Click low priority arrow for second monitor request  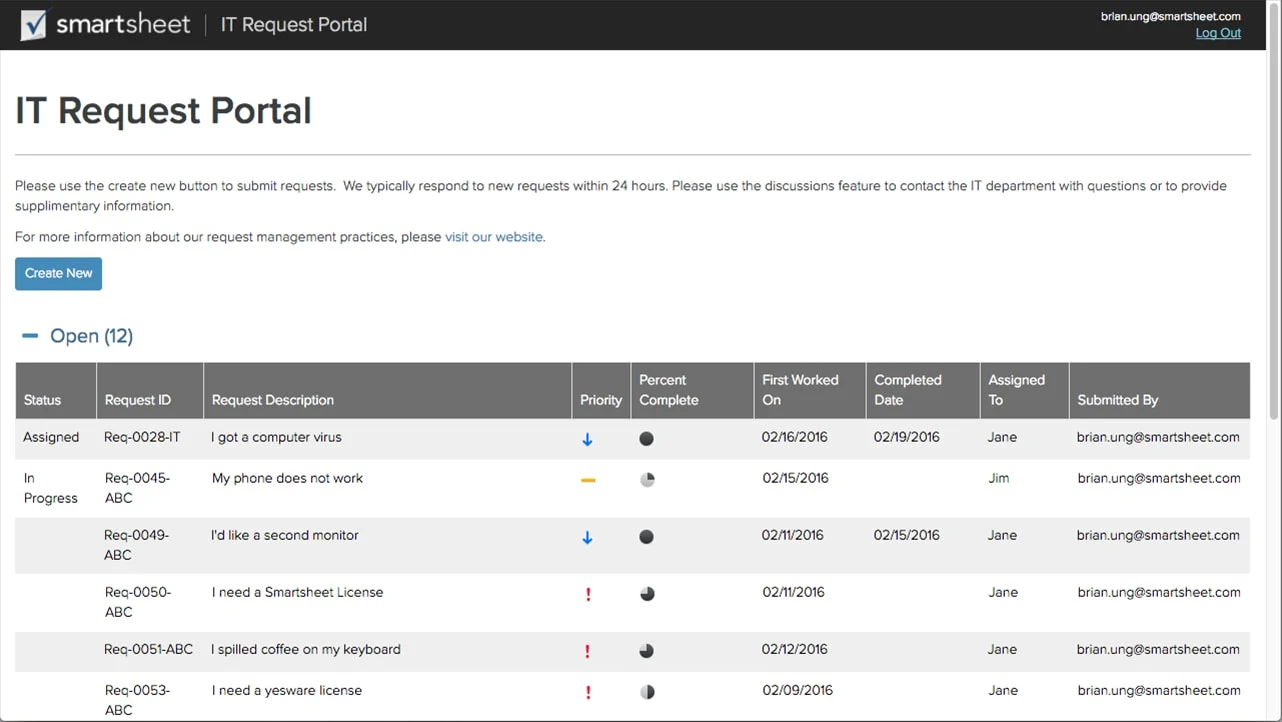[587, 537]
